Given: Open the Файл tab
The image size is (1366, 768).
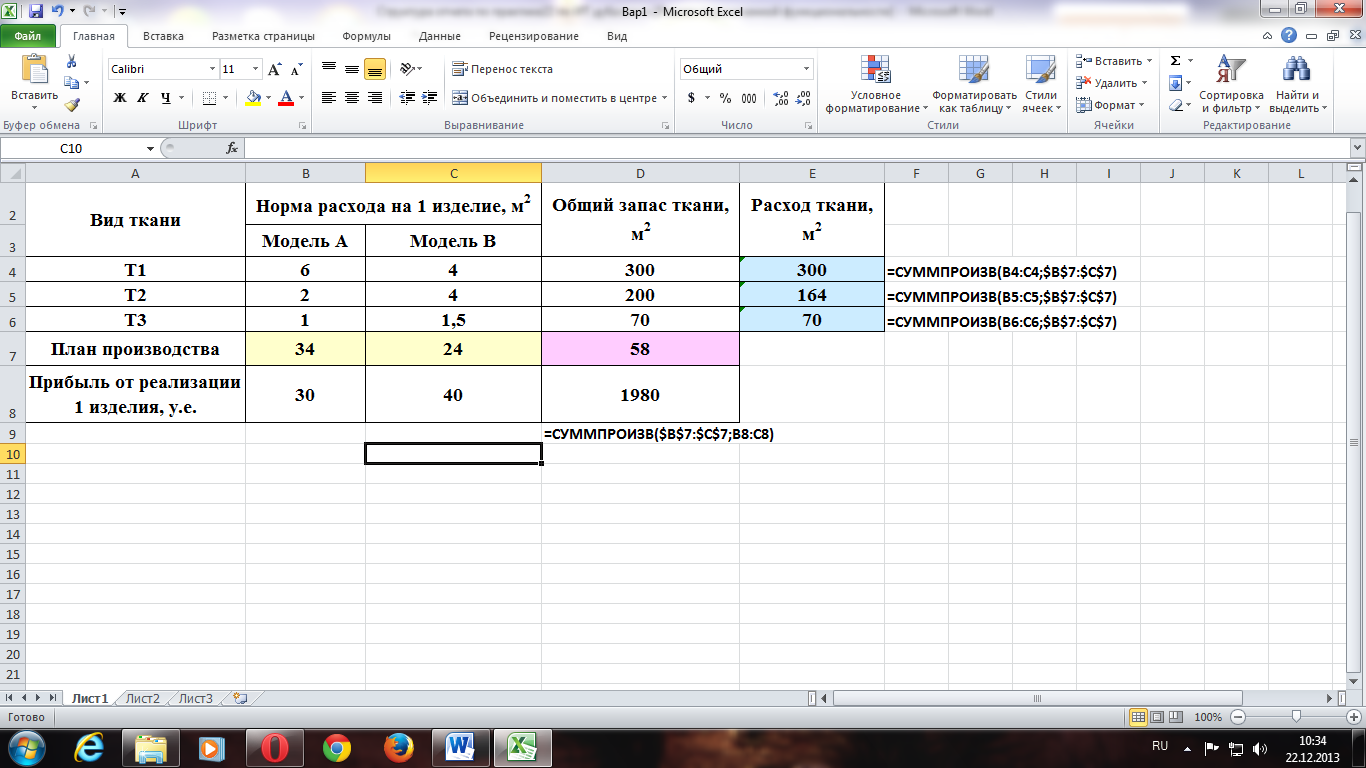Looking at the screenshot, I should (x=28, y=36).
